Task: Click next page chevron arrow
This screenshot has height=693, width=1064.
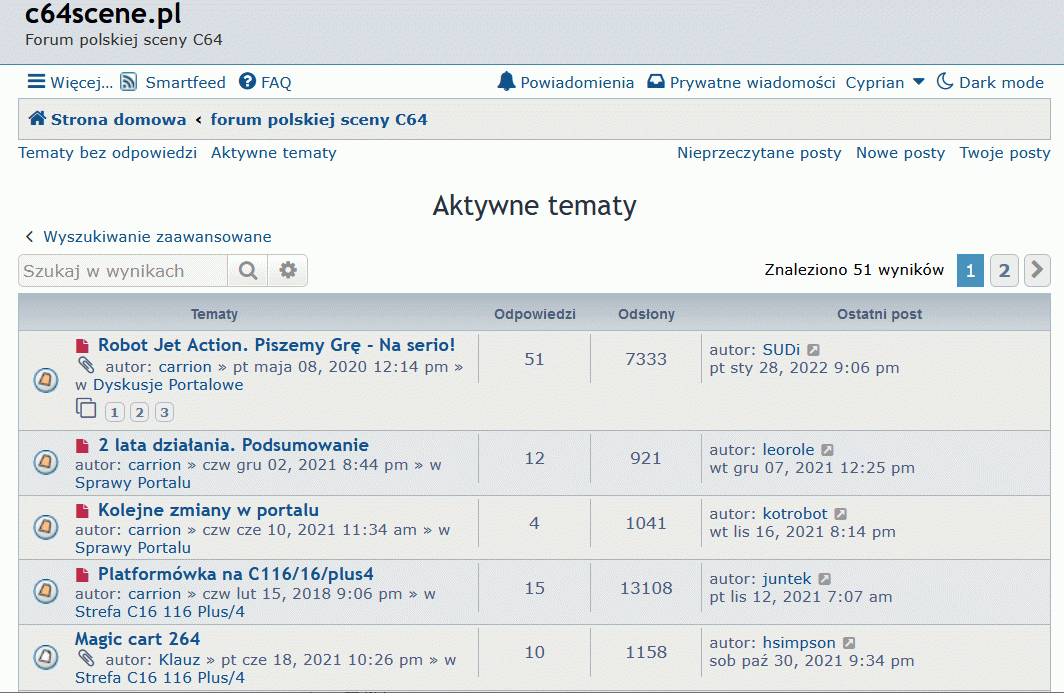Action: pos(1037,271)
